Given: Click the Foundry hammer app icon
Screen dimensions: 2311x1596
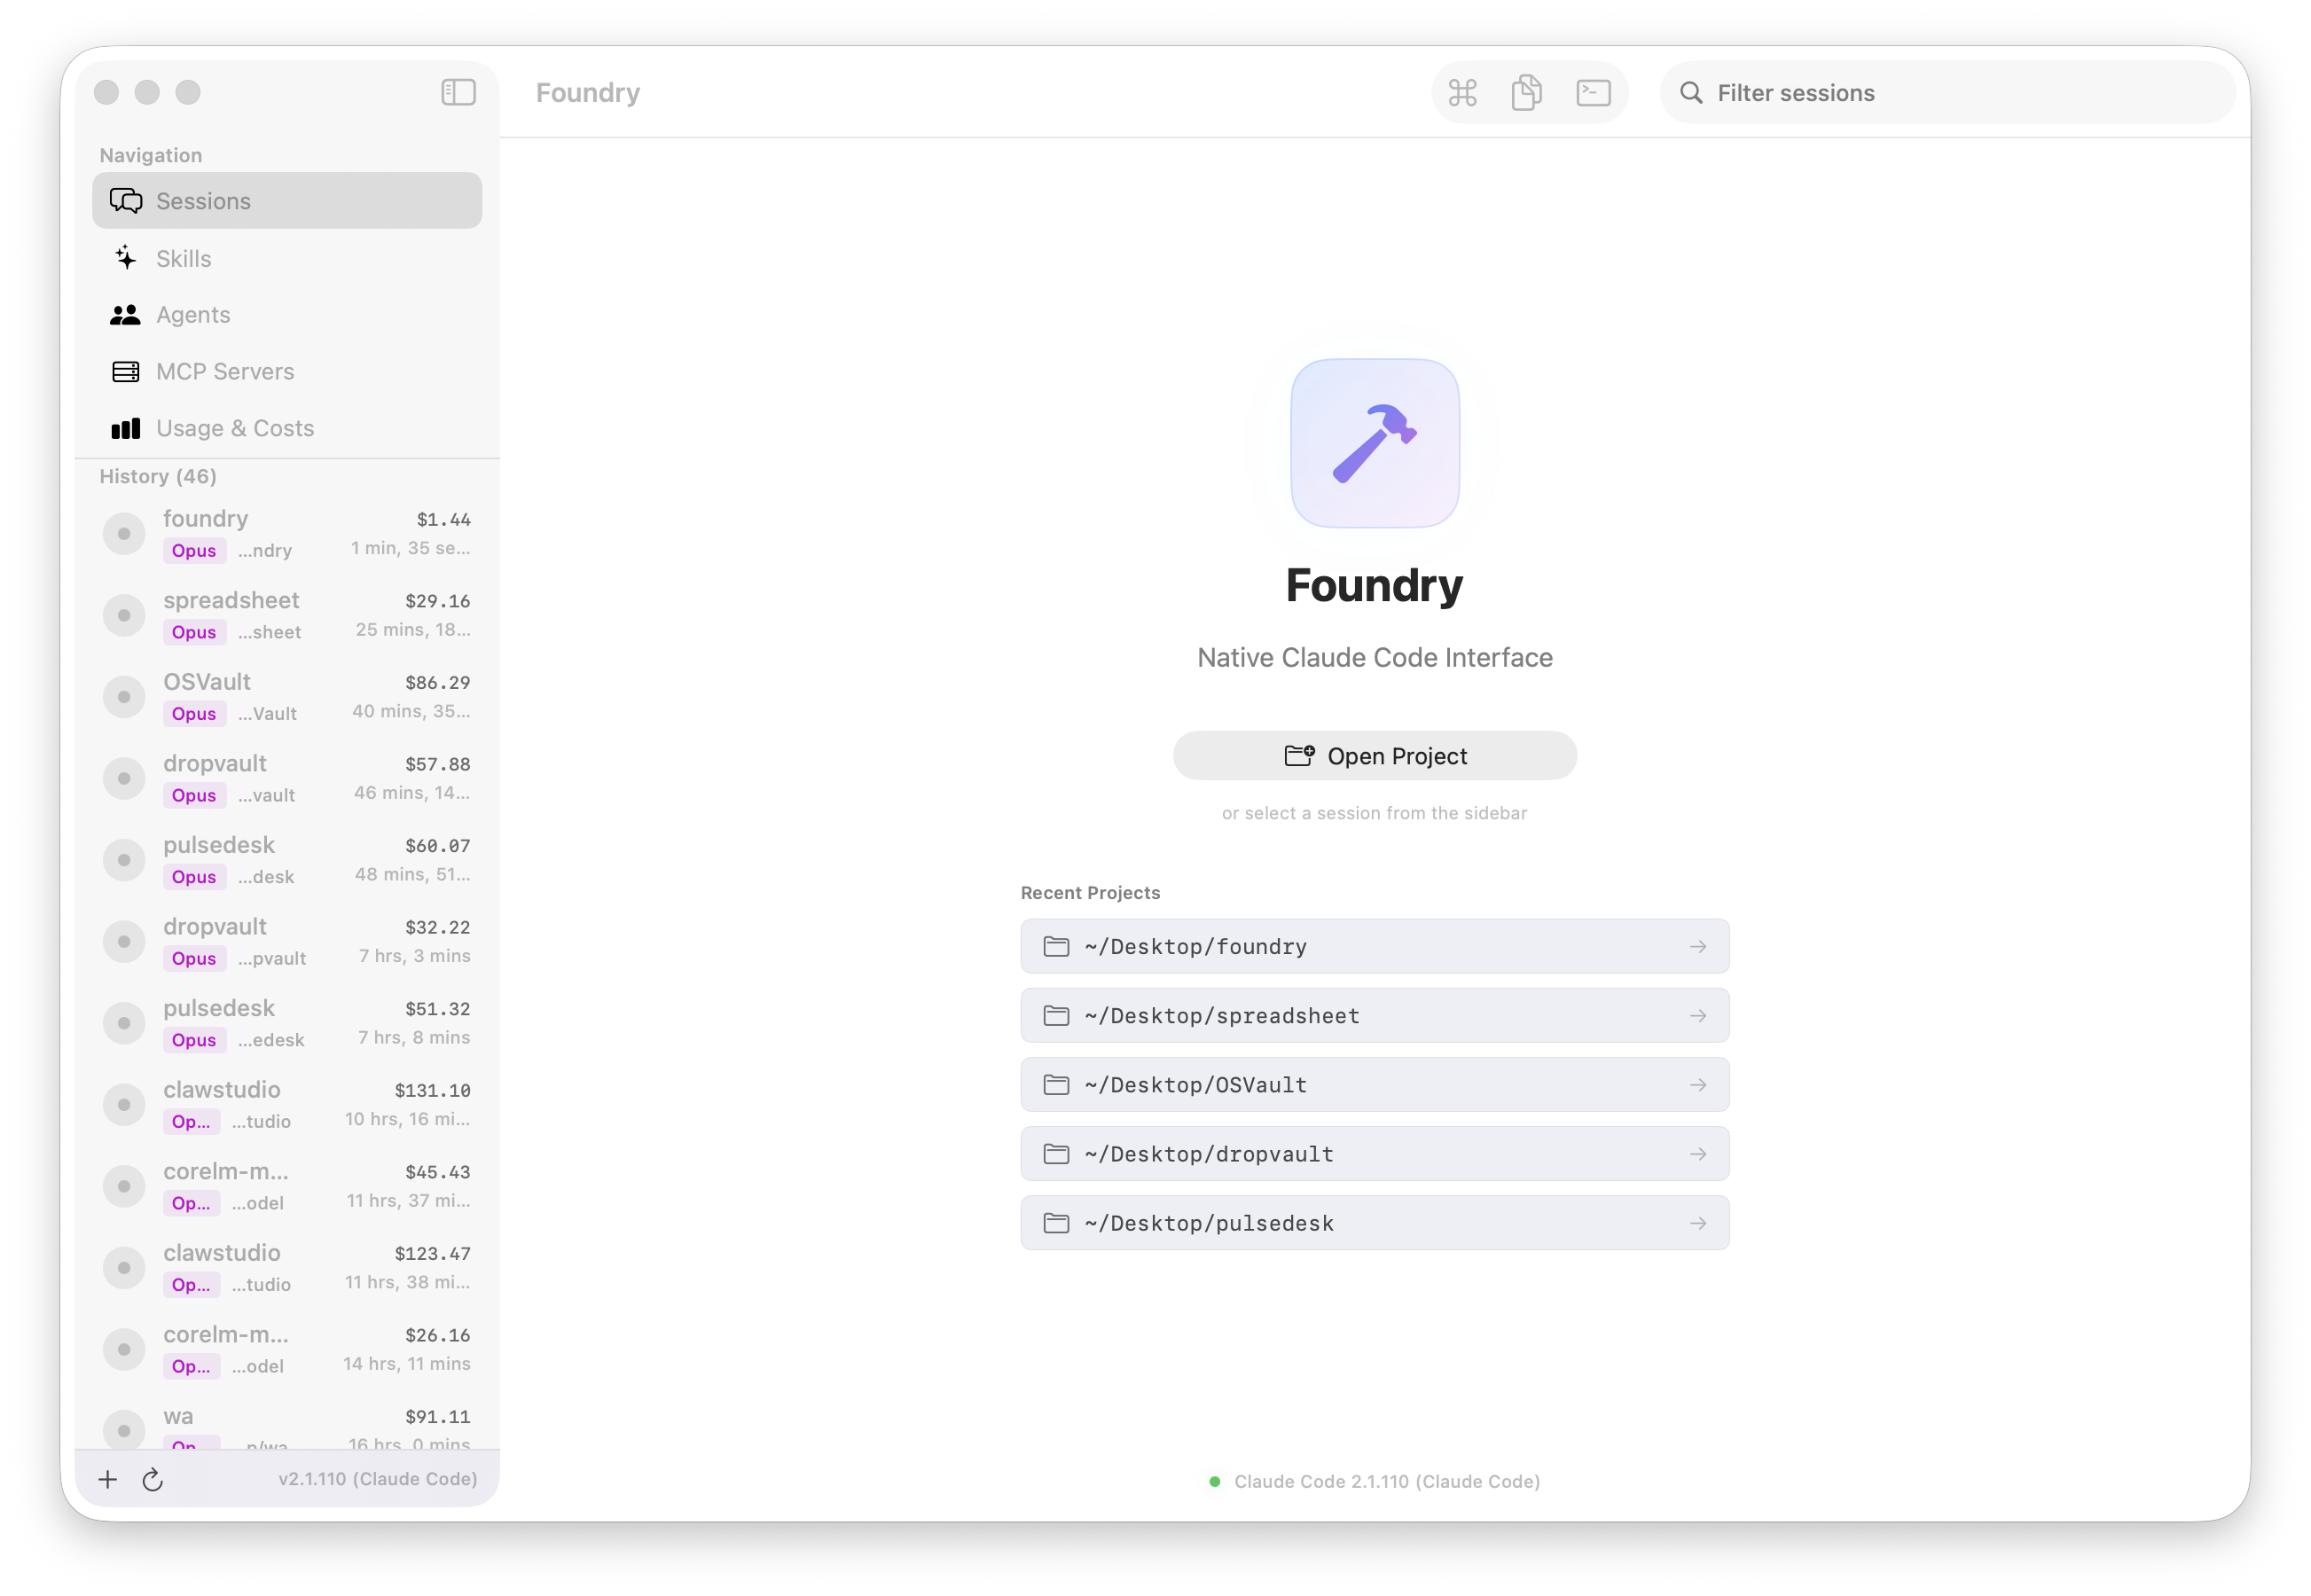Looking at the screenshot, I should (1374, 444).
